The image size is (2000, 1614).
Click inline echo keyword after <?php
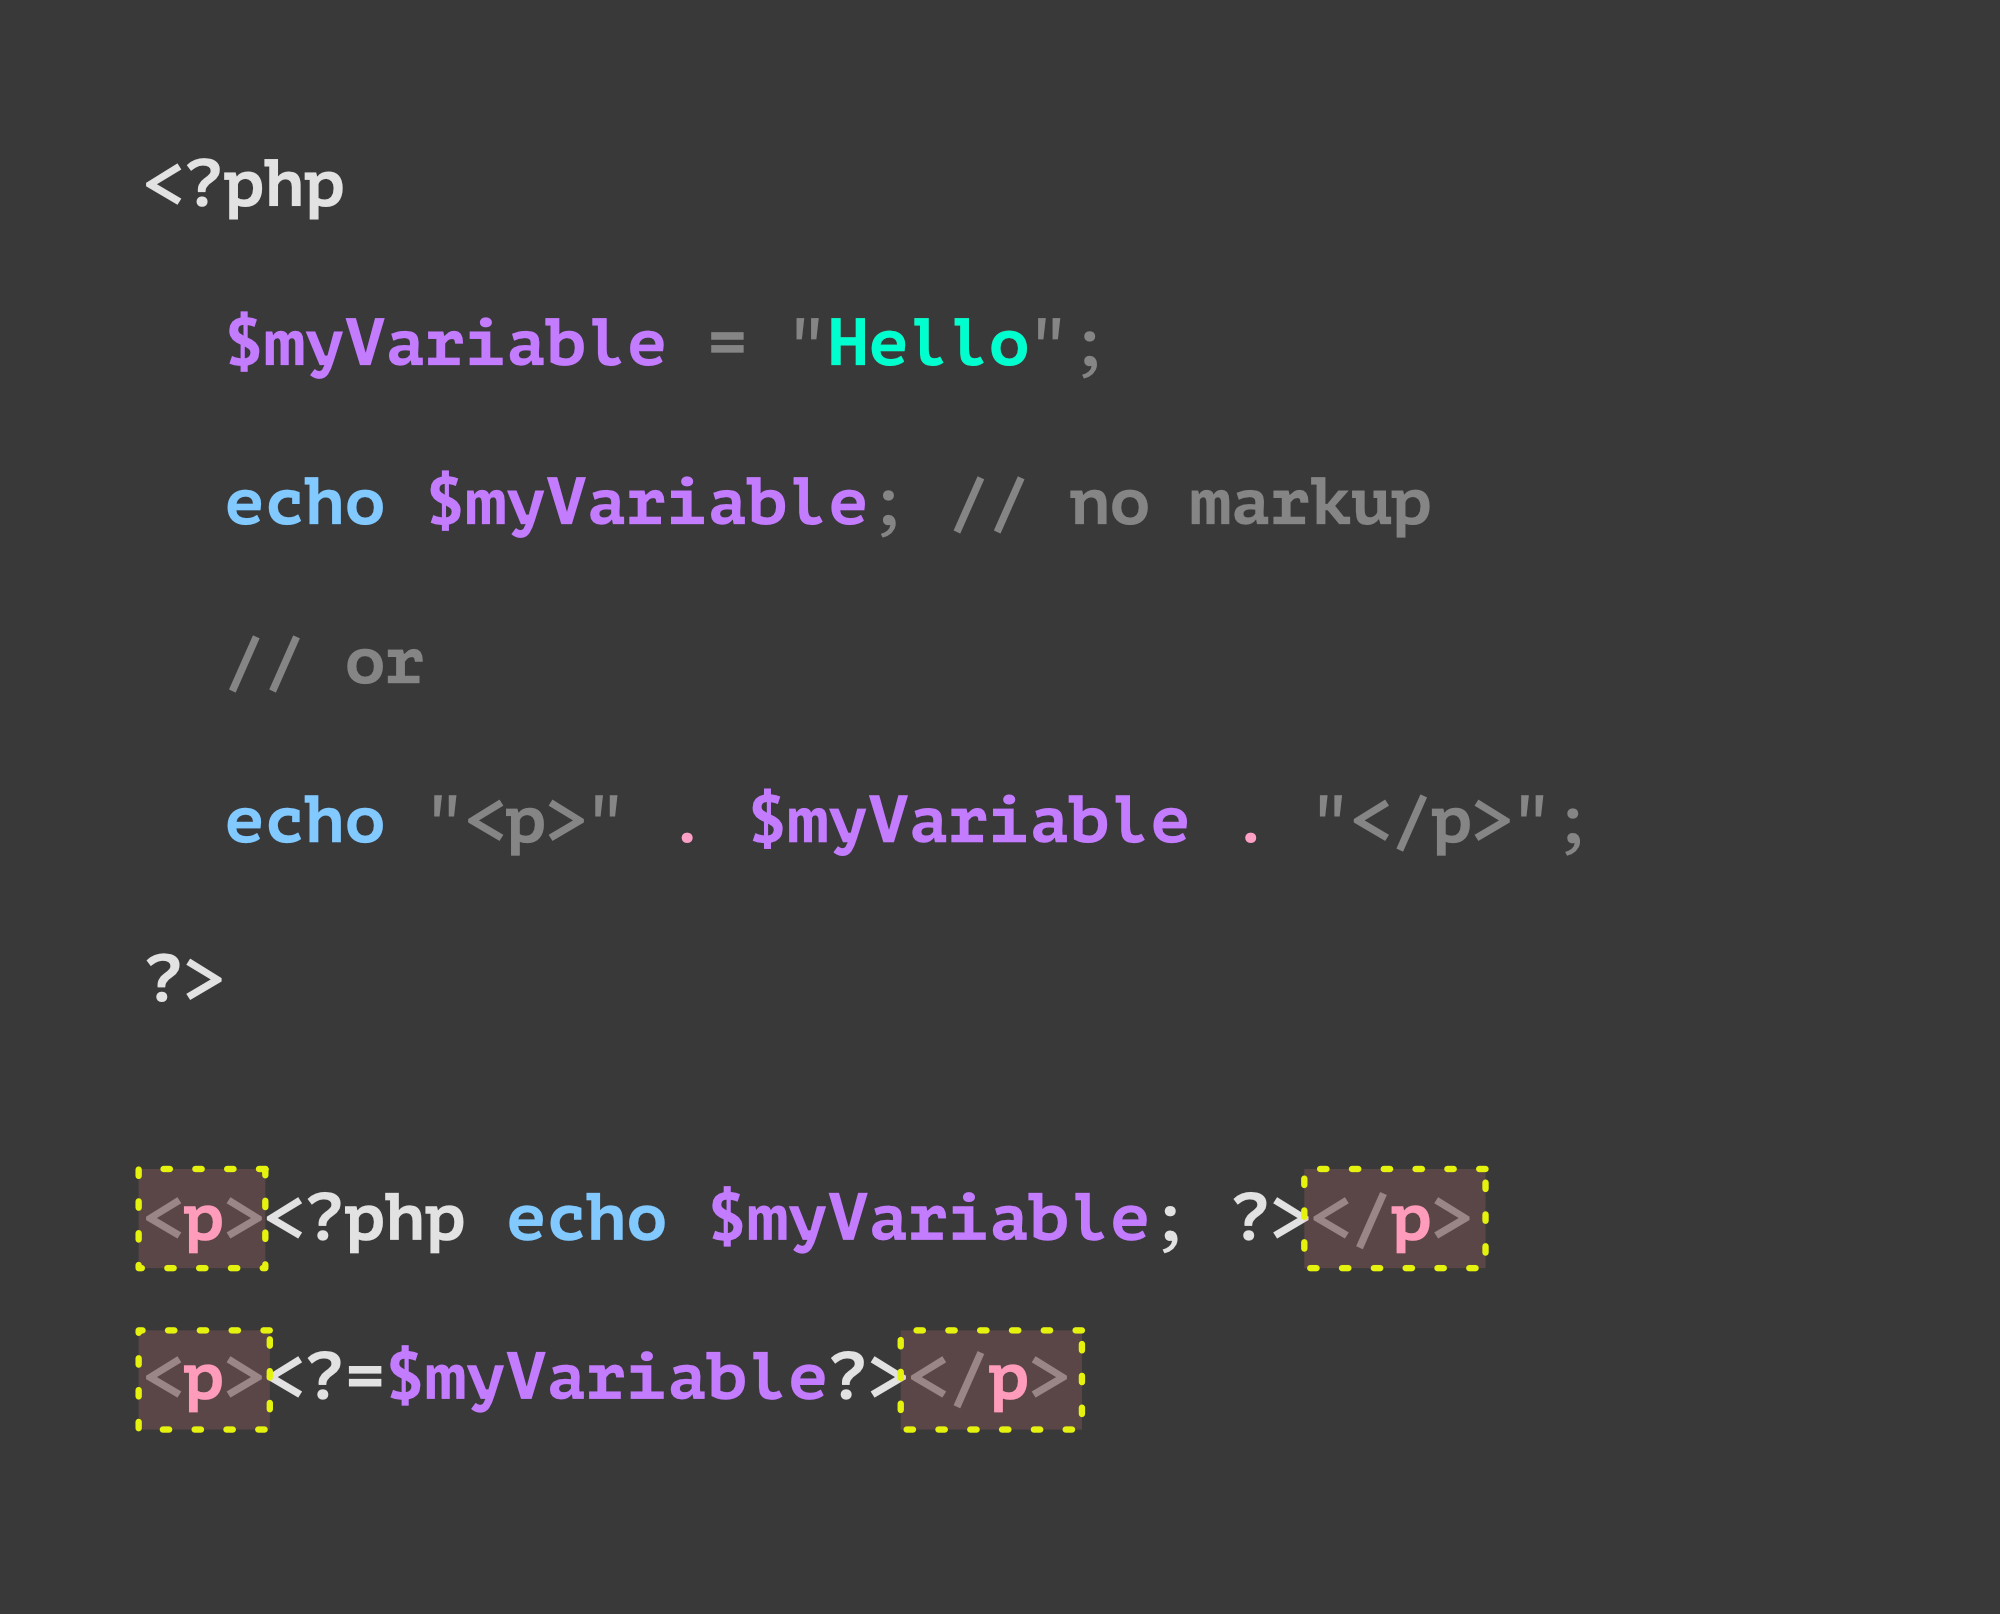point(587,1219)
